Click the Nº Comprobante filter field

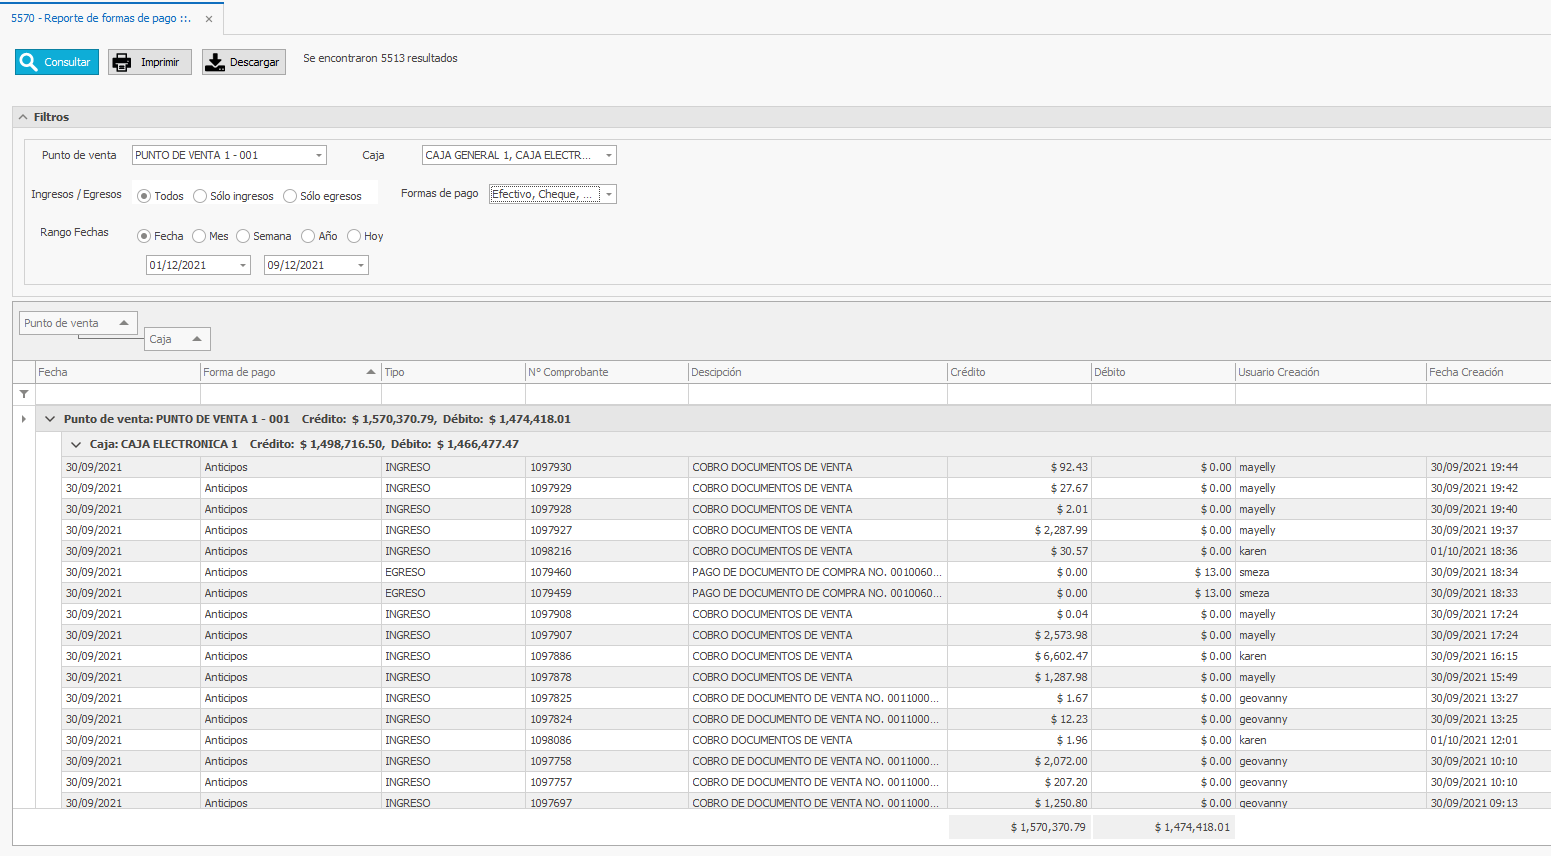606,394
